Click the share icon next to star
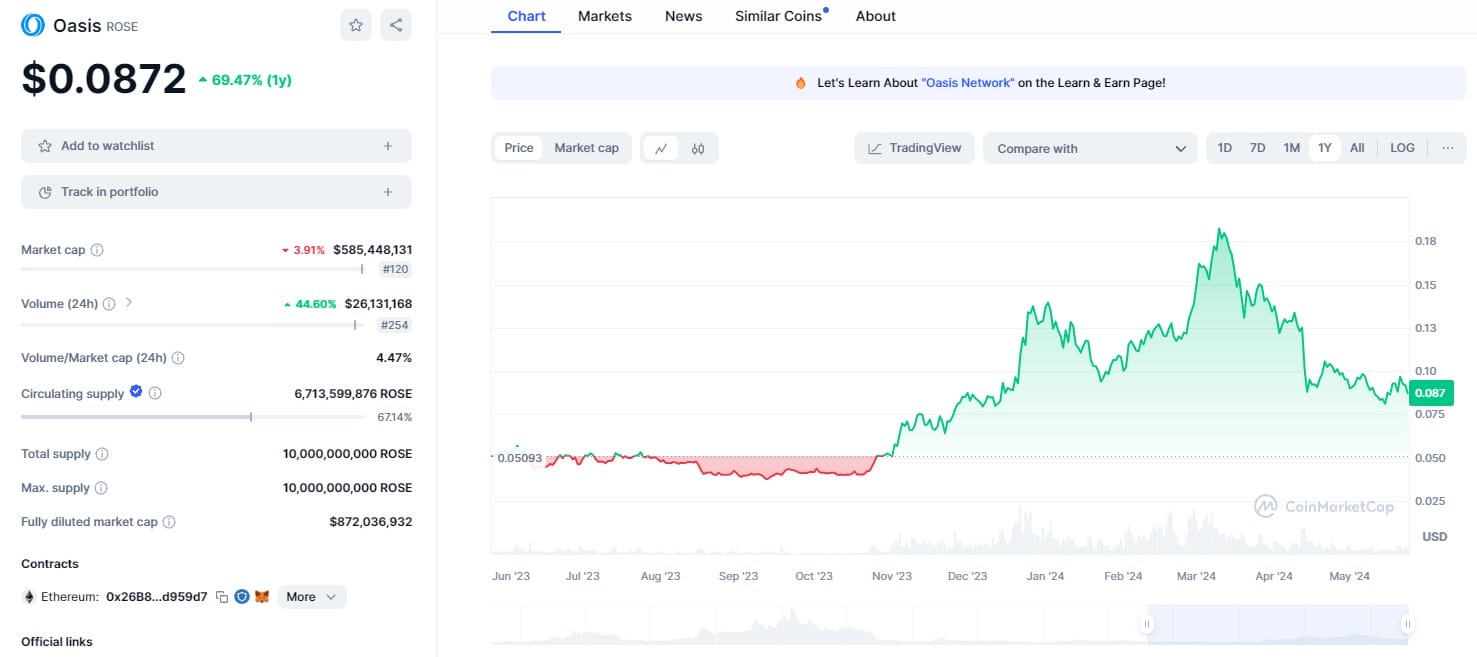This screenshot has width=1477, height=657. (396, 25)
